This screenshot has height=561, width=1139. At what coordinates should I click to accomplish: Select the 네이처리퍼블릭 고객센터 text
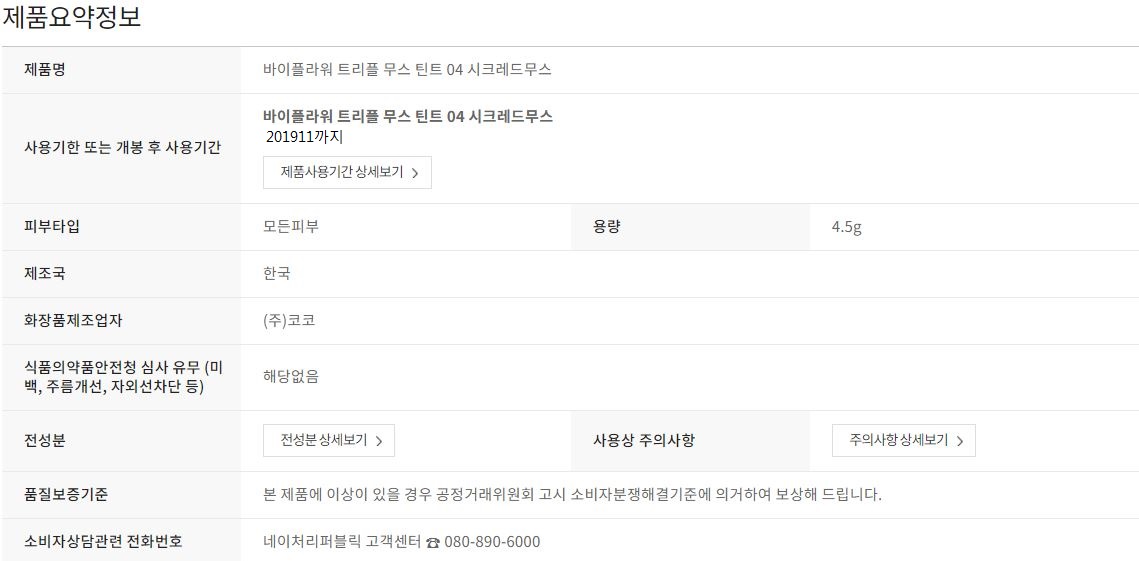click(x=340, y=542)
